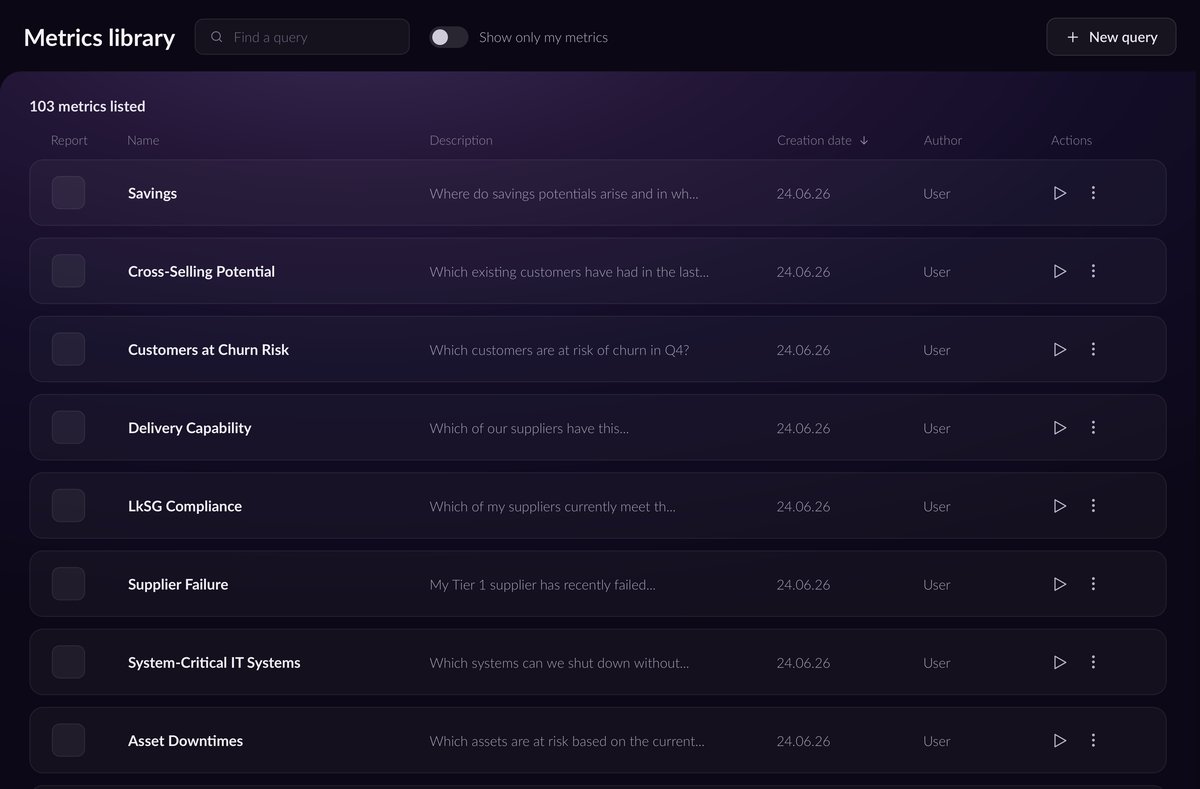
Task: Open the Customers at Churn Risk metric
Action: pyautogui.click(x=208, y=349)
